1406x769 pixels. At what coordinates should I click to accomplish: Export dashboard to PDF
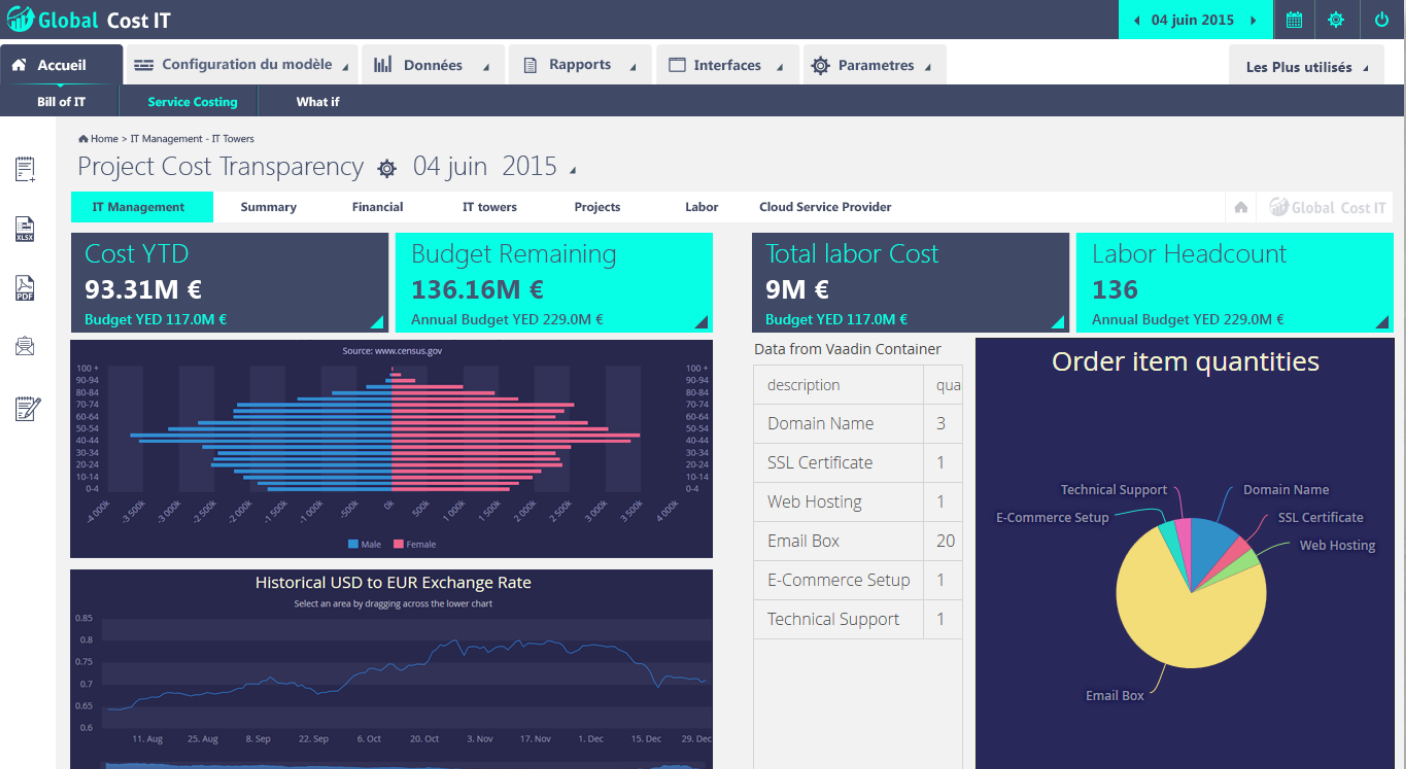coord(25,288)
